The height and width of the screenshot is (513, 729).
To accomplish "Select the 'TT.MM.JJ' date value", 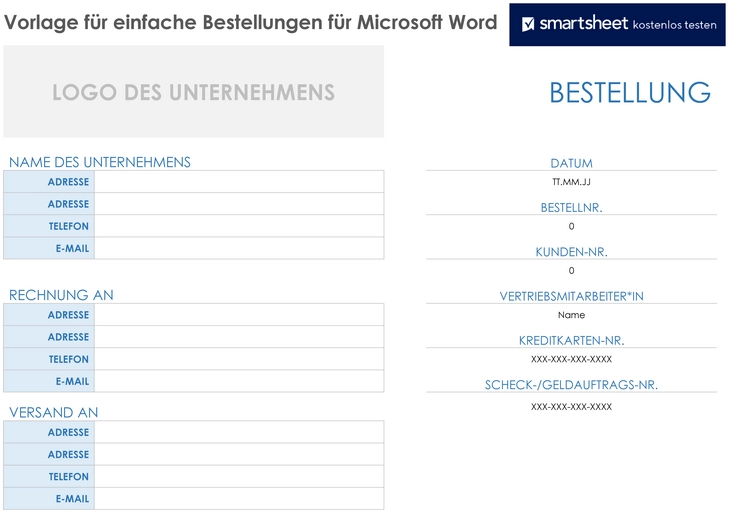I will (571, 182).
